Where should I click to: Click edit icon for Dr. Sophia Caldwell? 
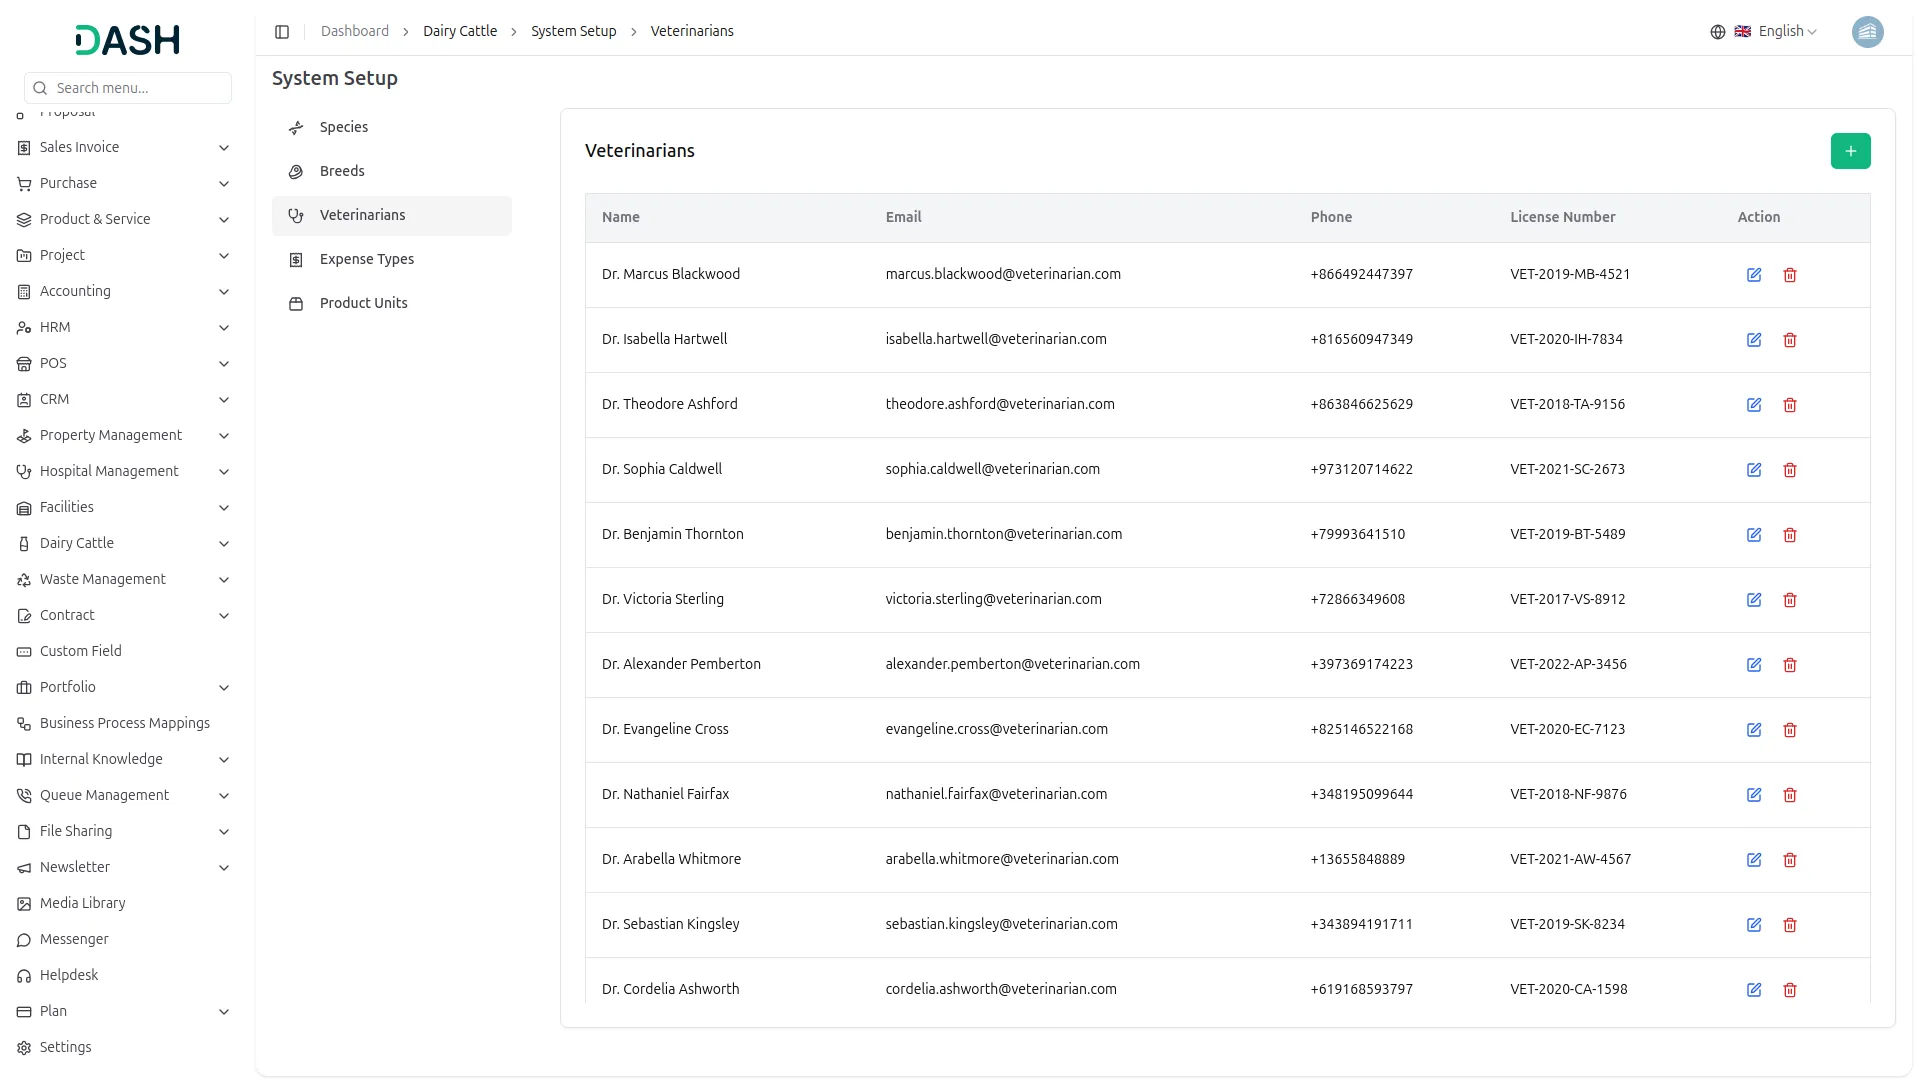tap(1754, 470)
